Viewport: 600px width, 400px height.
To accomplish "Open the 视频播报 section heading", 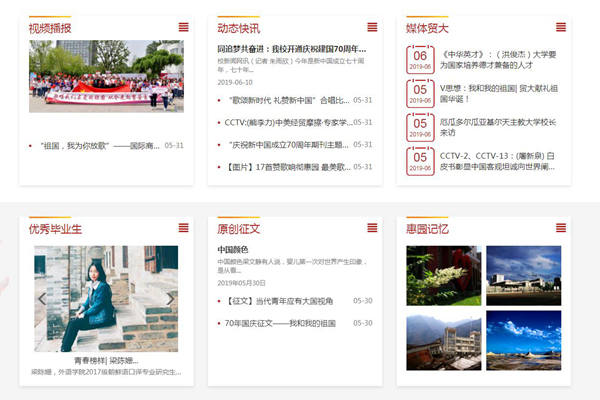I will pyautogui.click(x=50, y=28).
